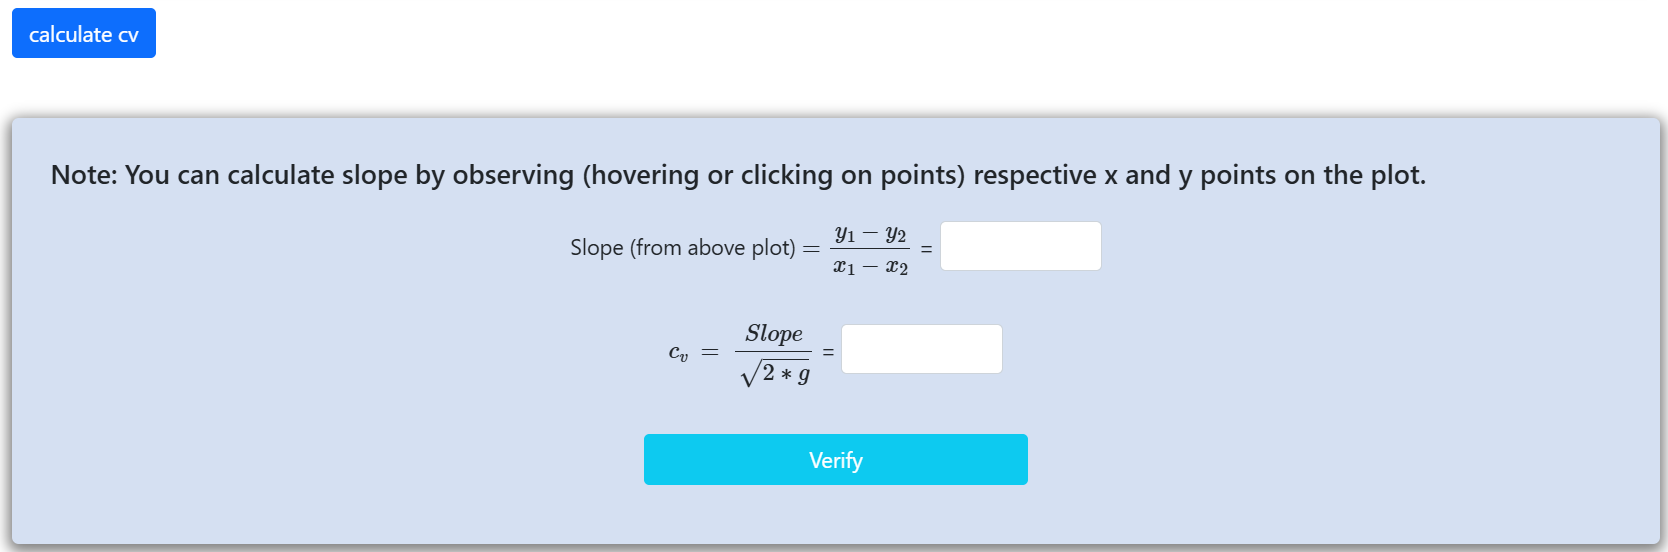Click the italic Slope numerator term

[x=773, y=334]
